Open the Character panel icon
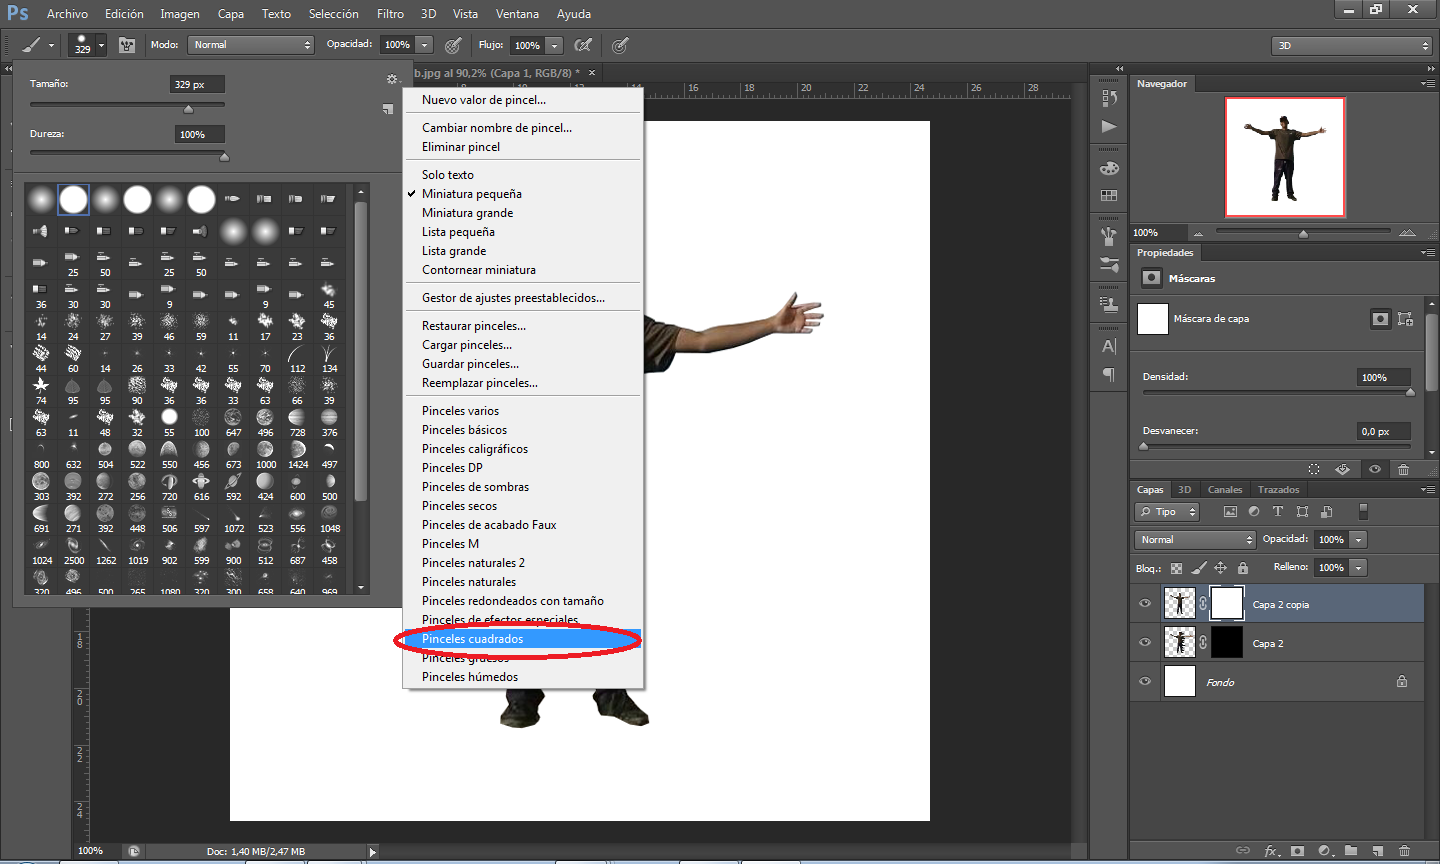The image size is (1440, 864). pos(1109,346)
